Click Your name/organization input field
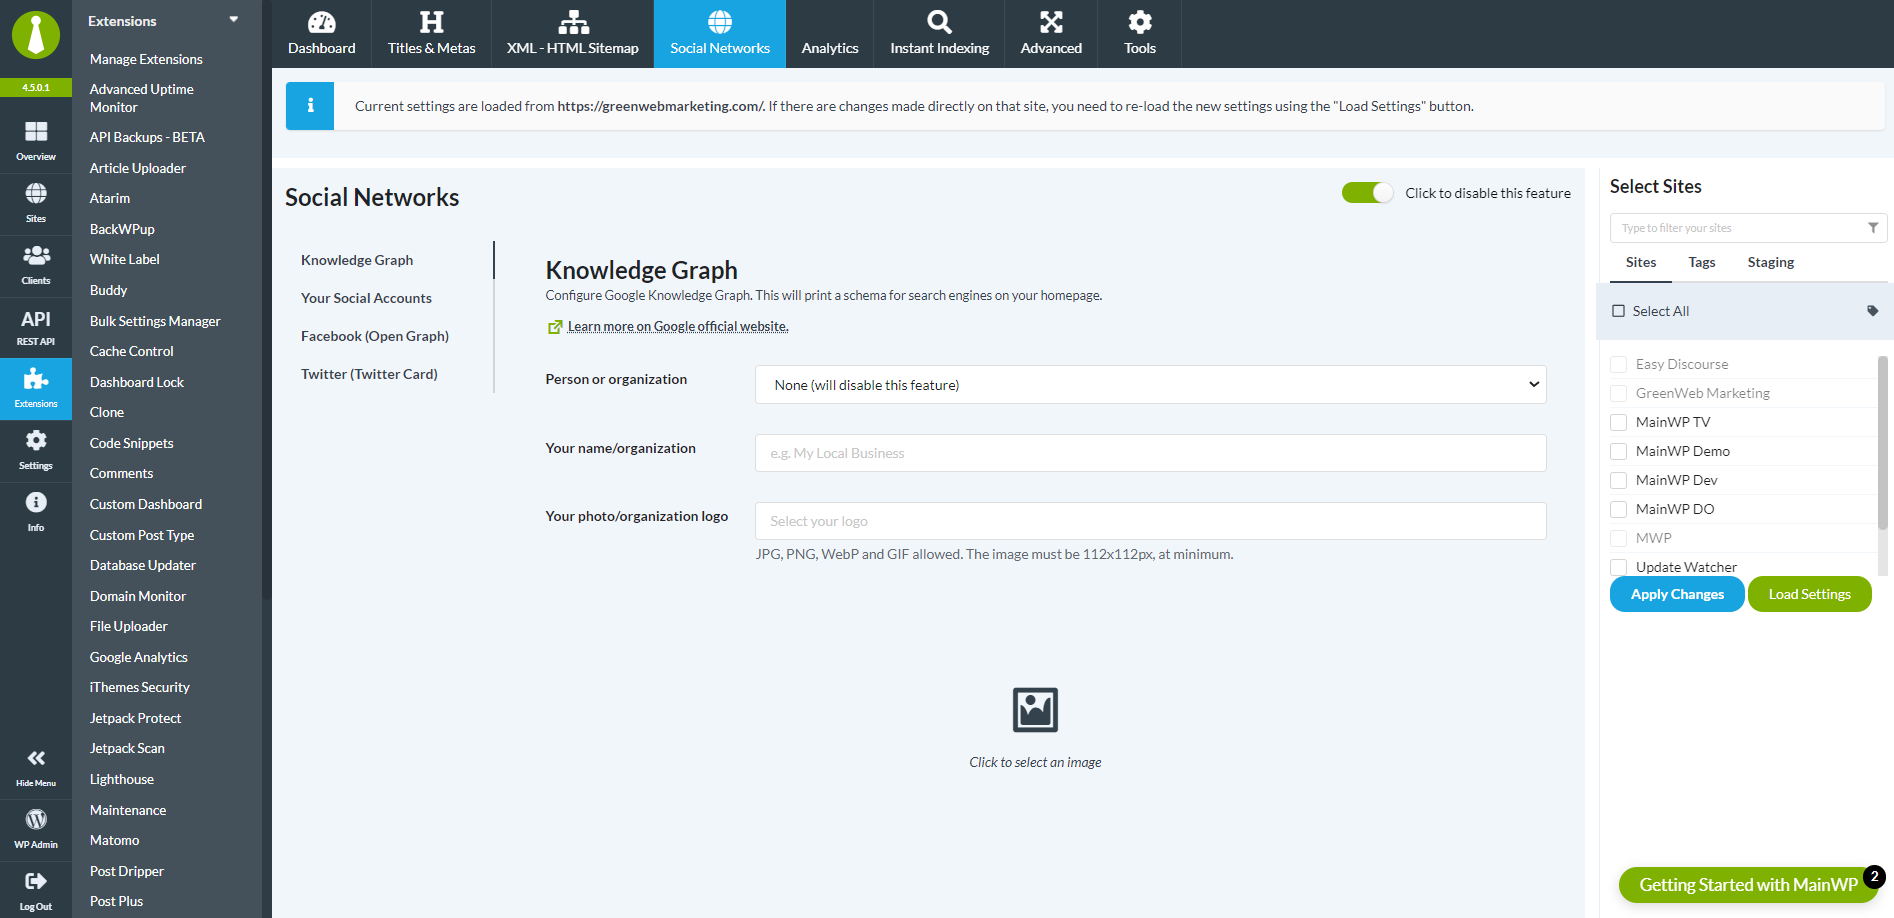1894x918 pixels. point(1151,453)
